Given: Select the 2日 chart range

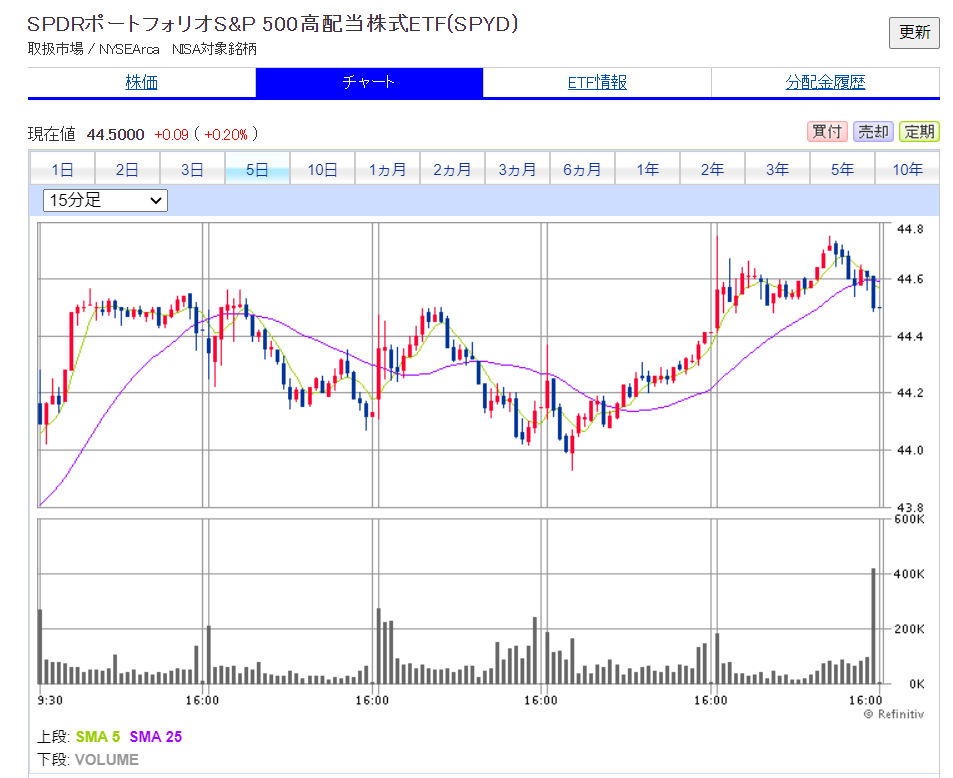Looking at the screenshot, I should tap(127, 169).
